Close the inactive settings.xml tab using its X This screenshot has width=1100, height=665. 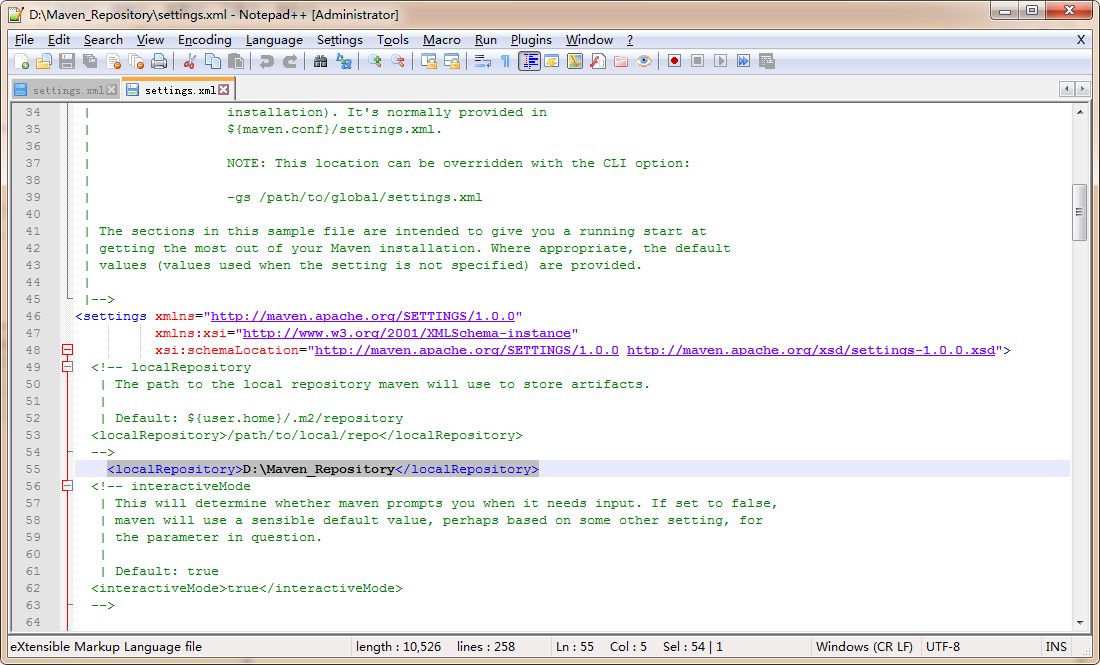112,90
